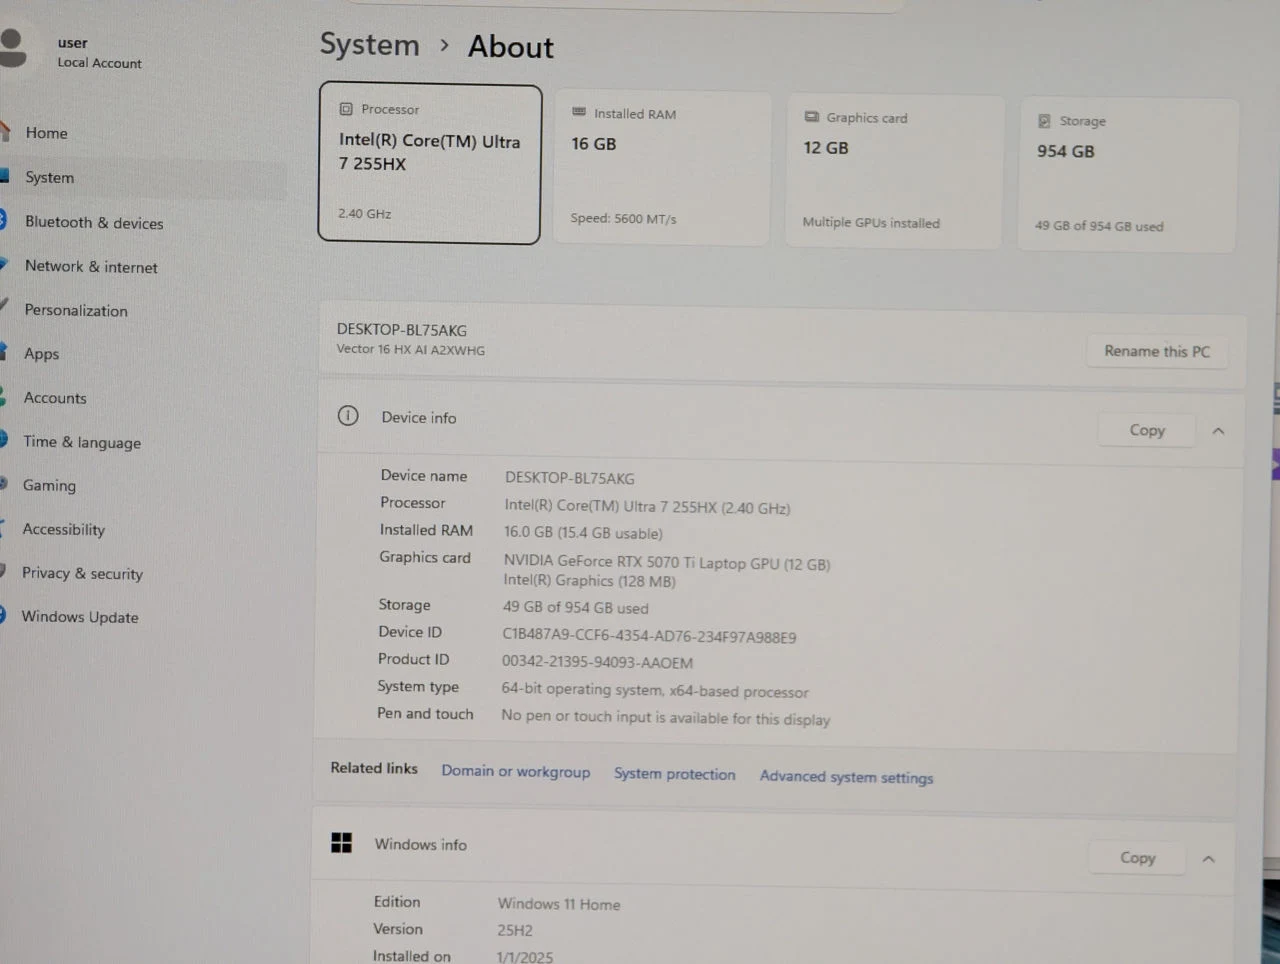Copy the Windows info details
The image size is (1280, 964).
click(1137, 858)
